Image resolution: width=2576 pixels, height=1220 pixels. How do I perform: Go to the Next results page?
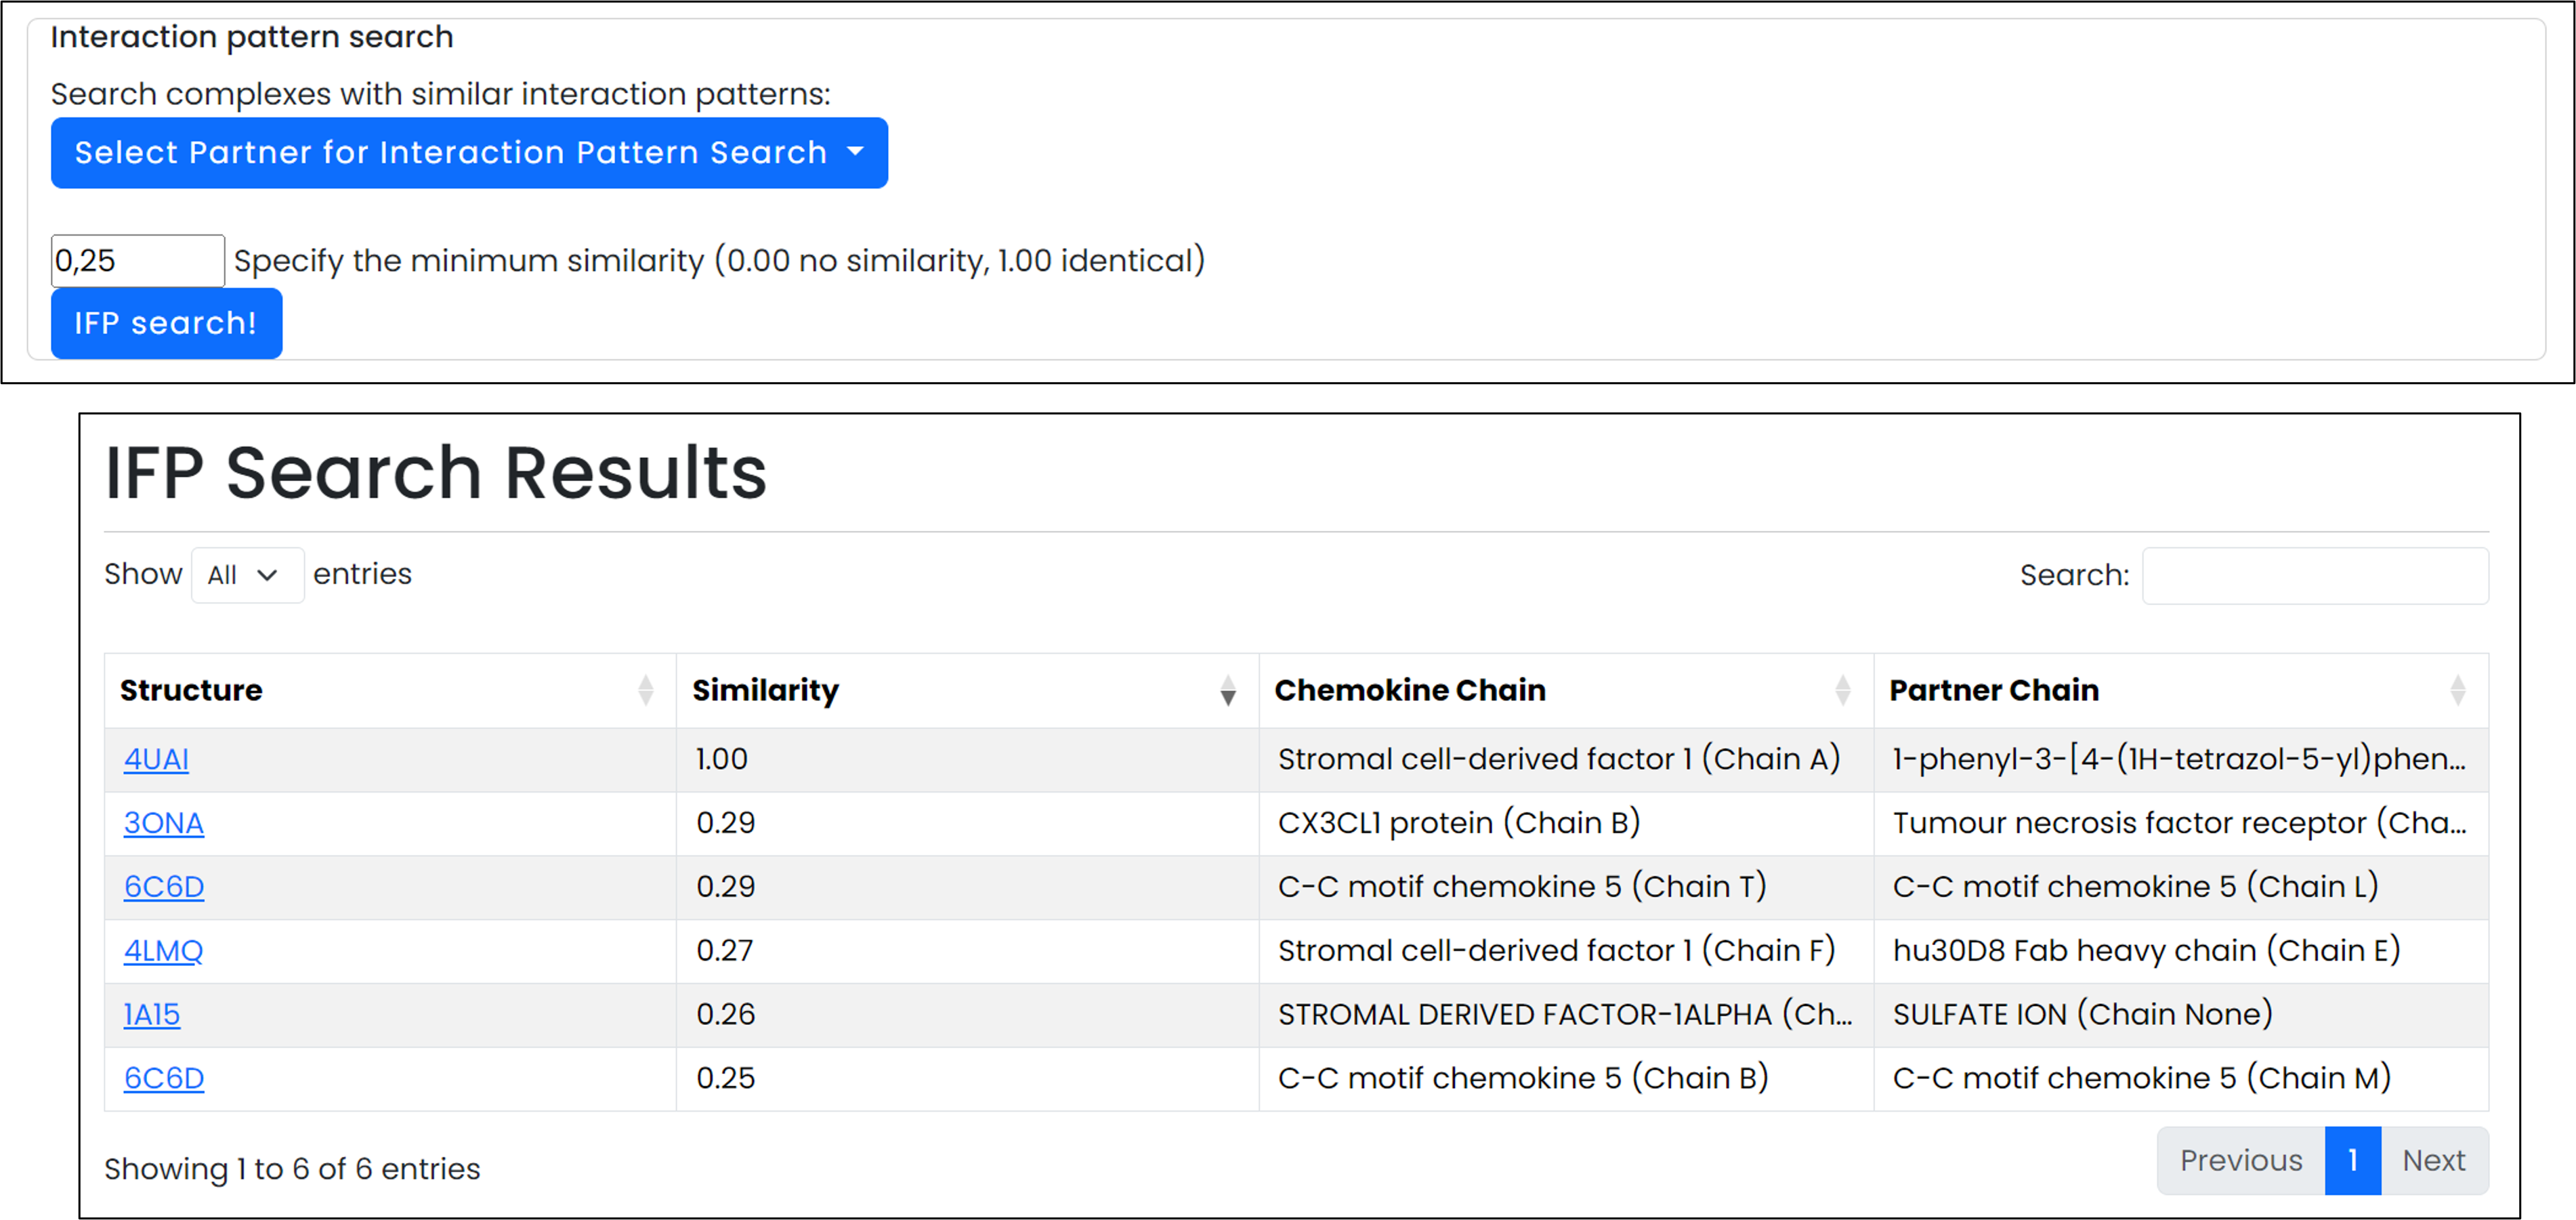coord(2434,1160)
